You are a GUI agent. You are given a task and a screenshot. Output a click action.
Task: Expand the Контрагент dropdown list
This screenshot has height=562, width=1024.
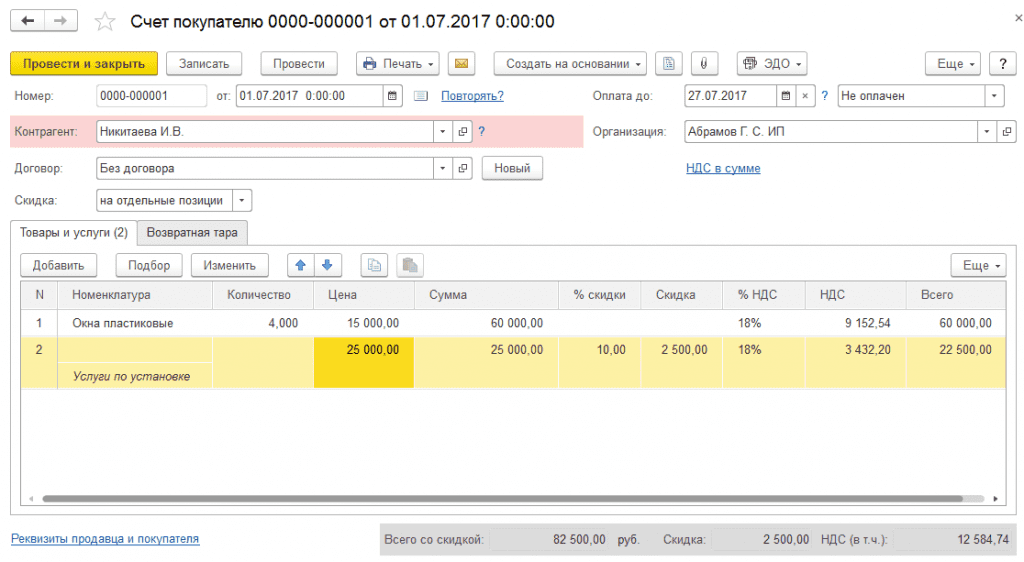pyautogui.click(x=442, y=132)
